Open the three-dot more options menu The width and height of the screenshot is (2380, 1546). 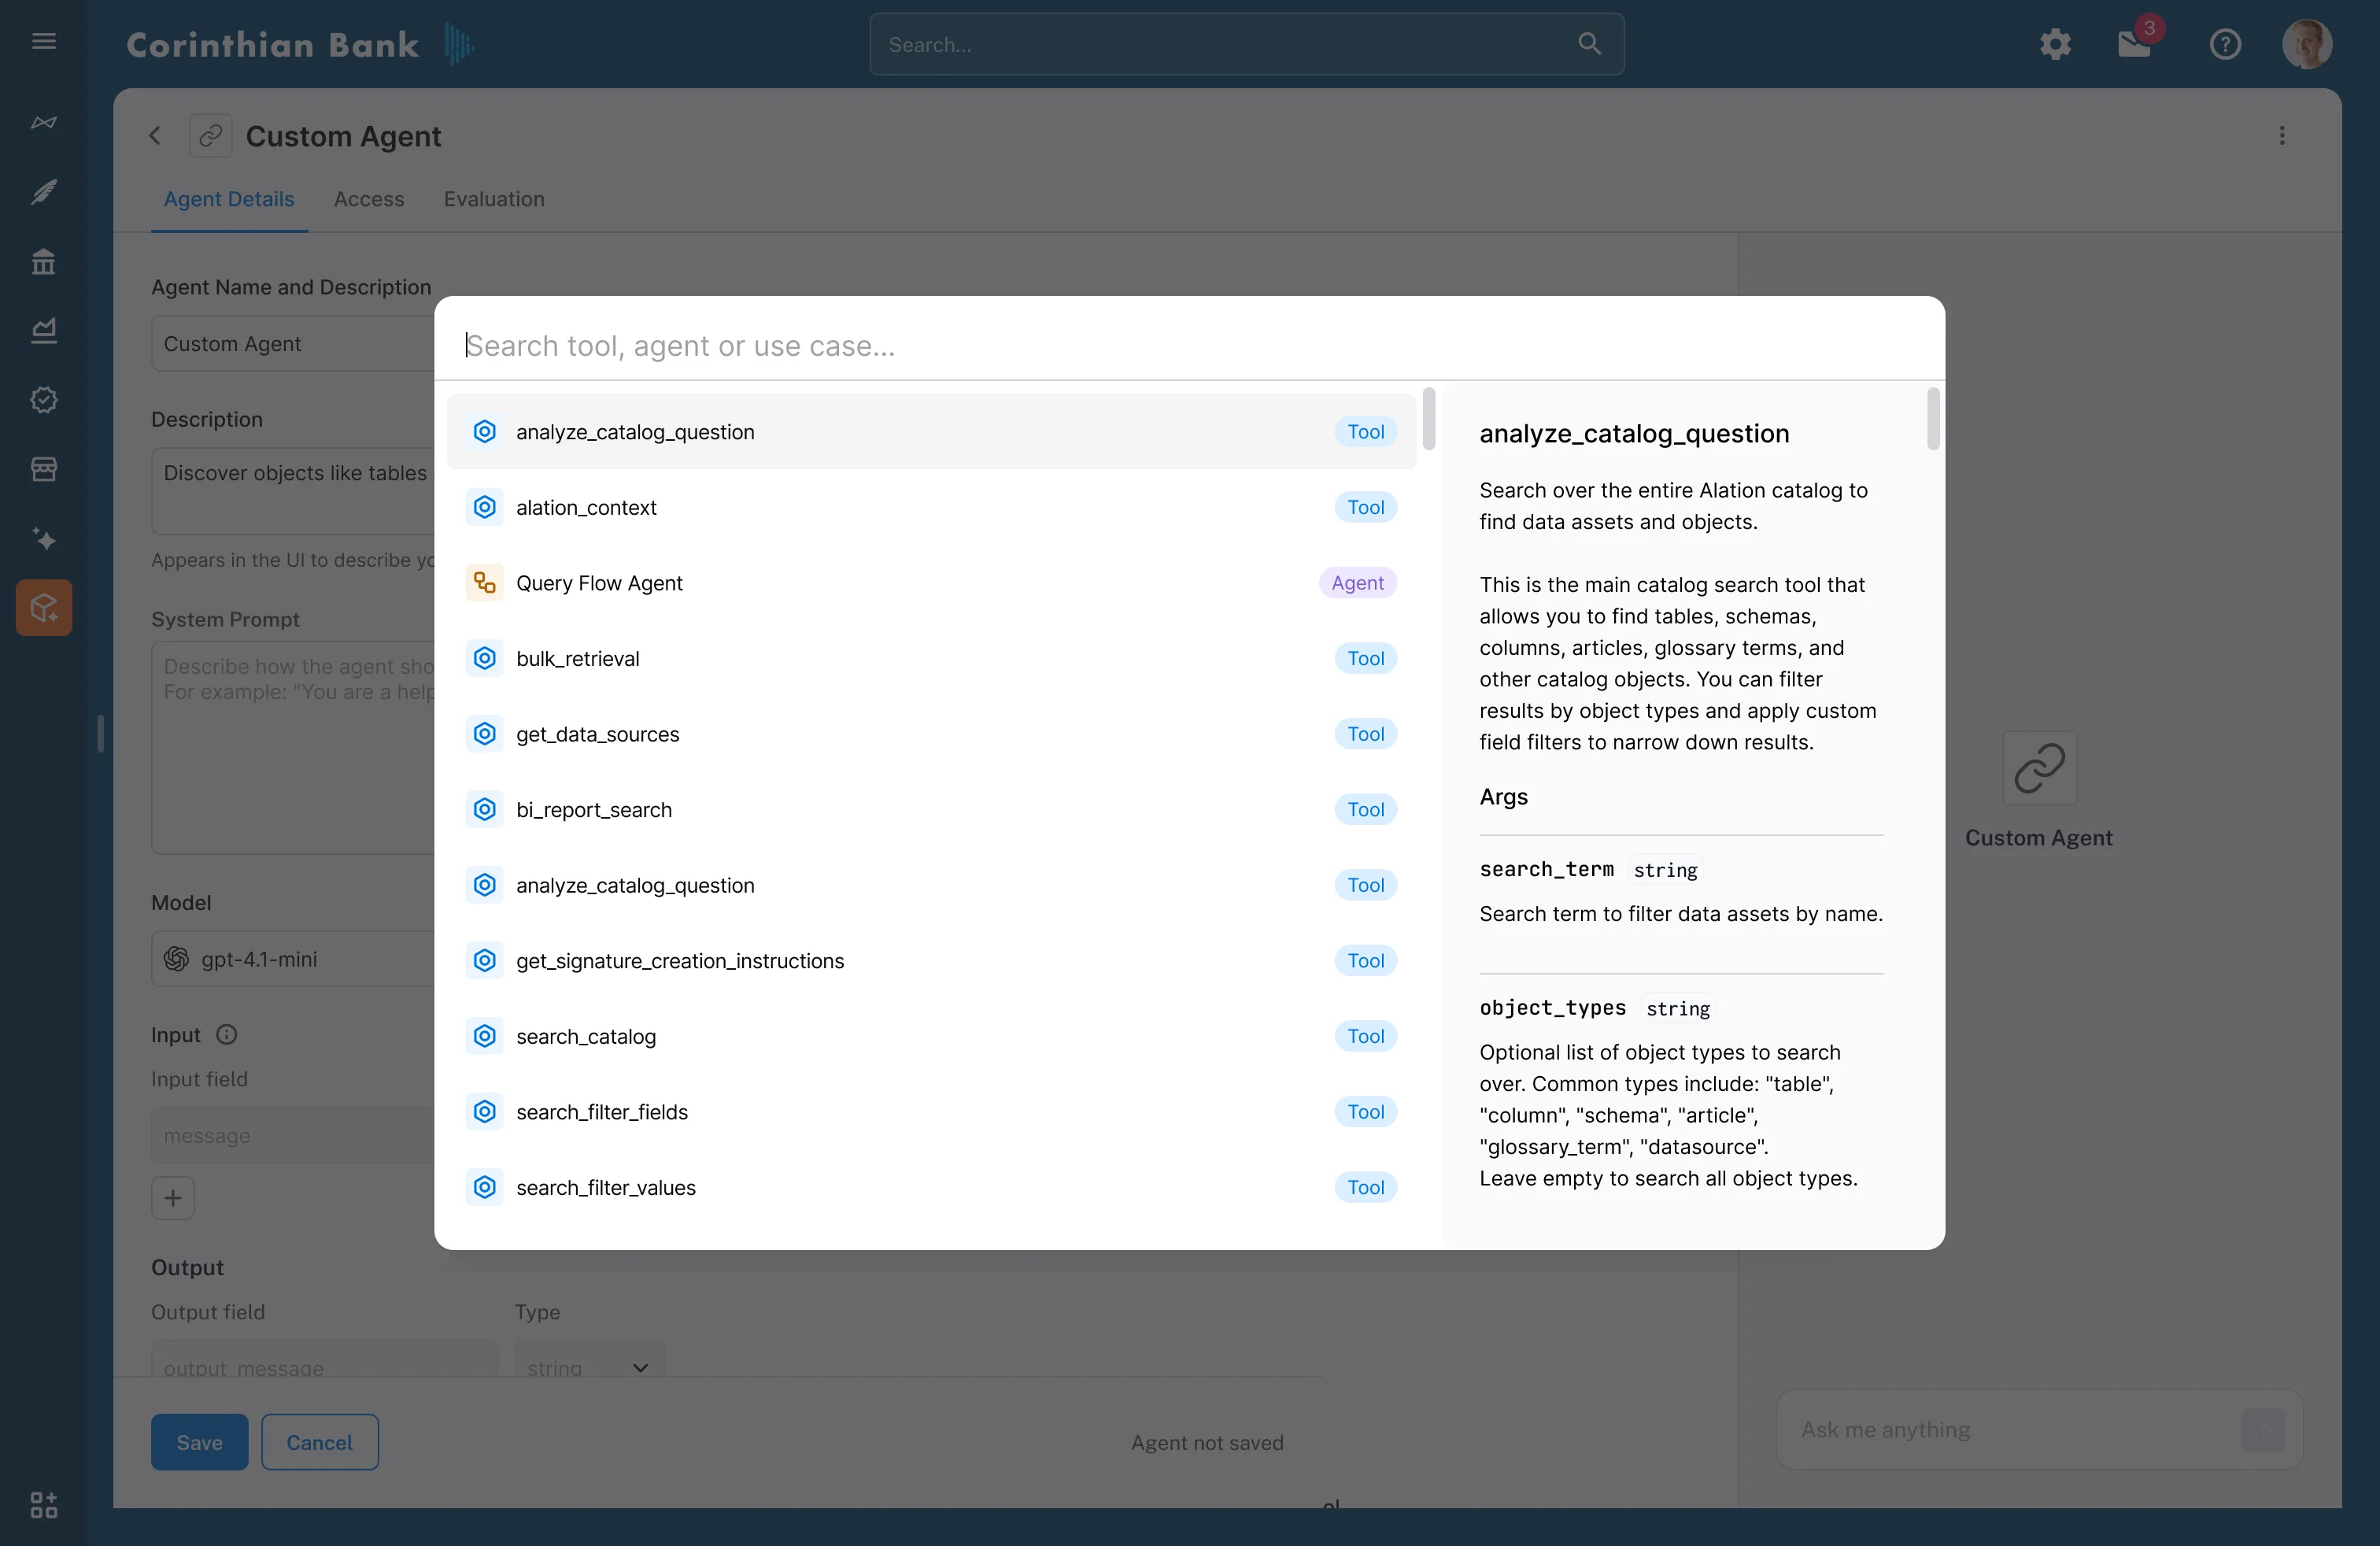tap(2282, 136)
